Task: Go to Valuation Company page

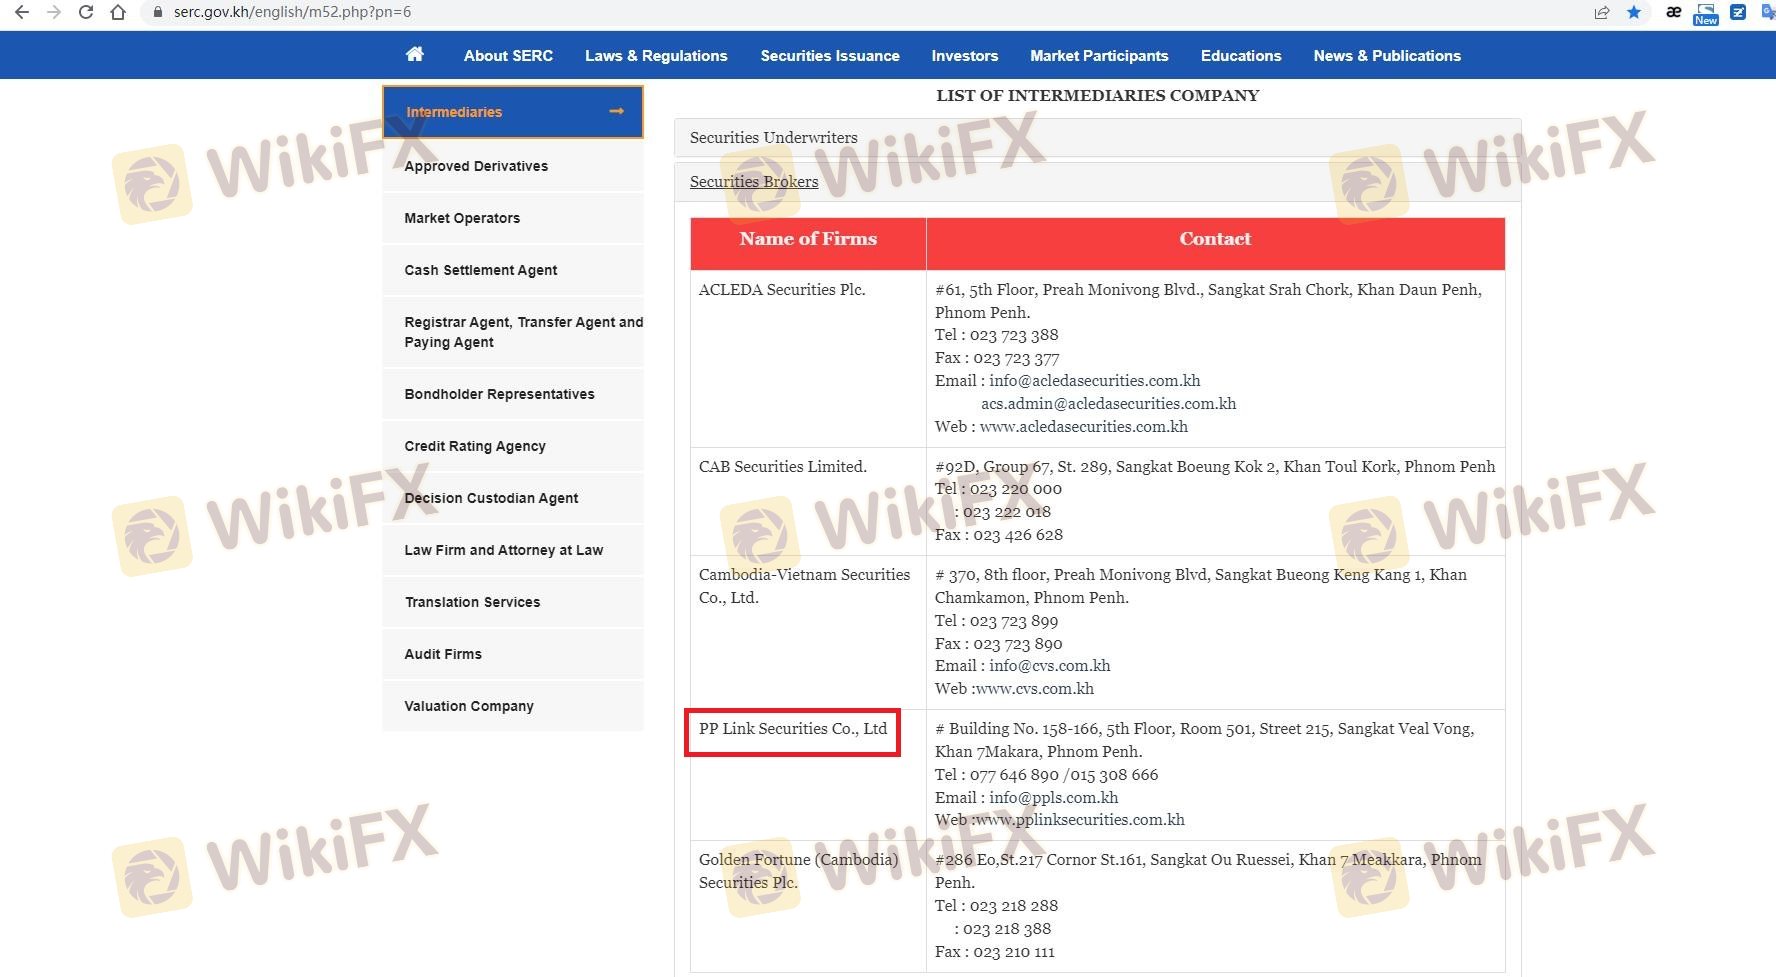Action: 469,706
